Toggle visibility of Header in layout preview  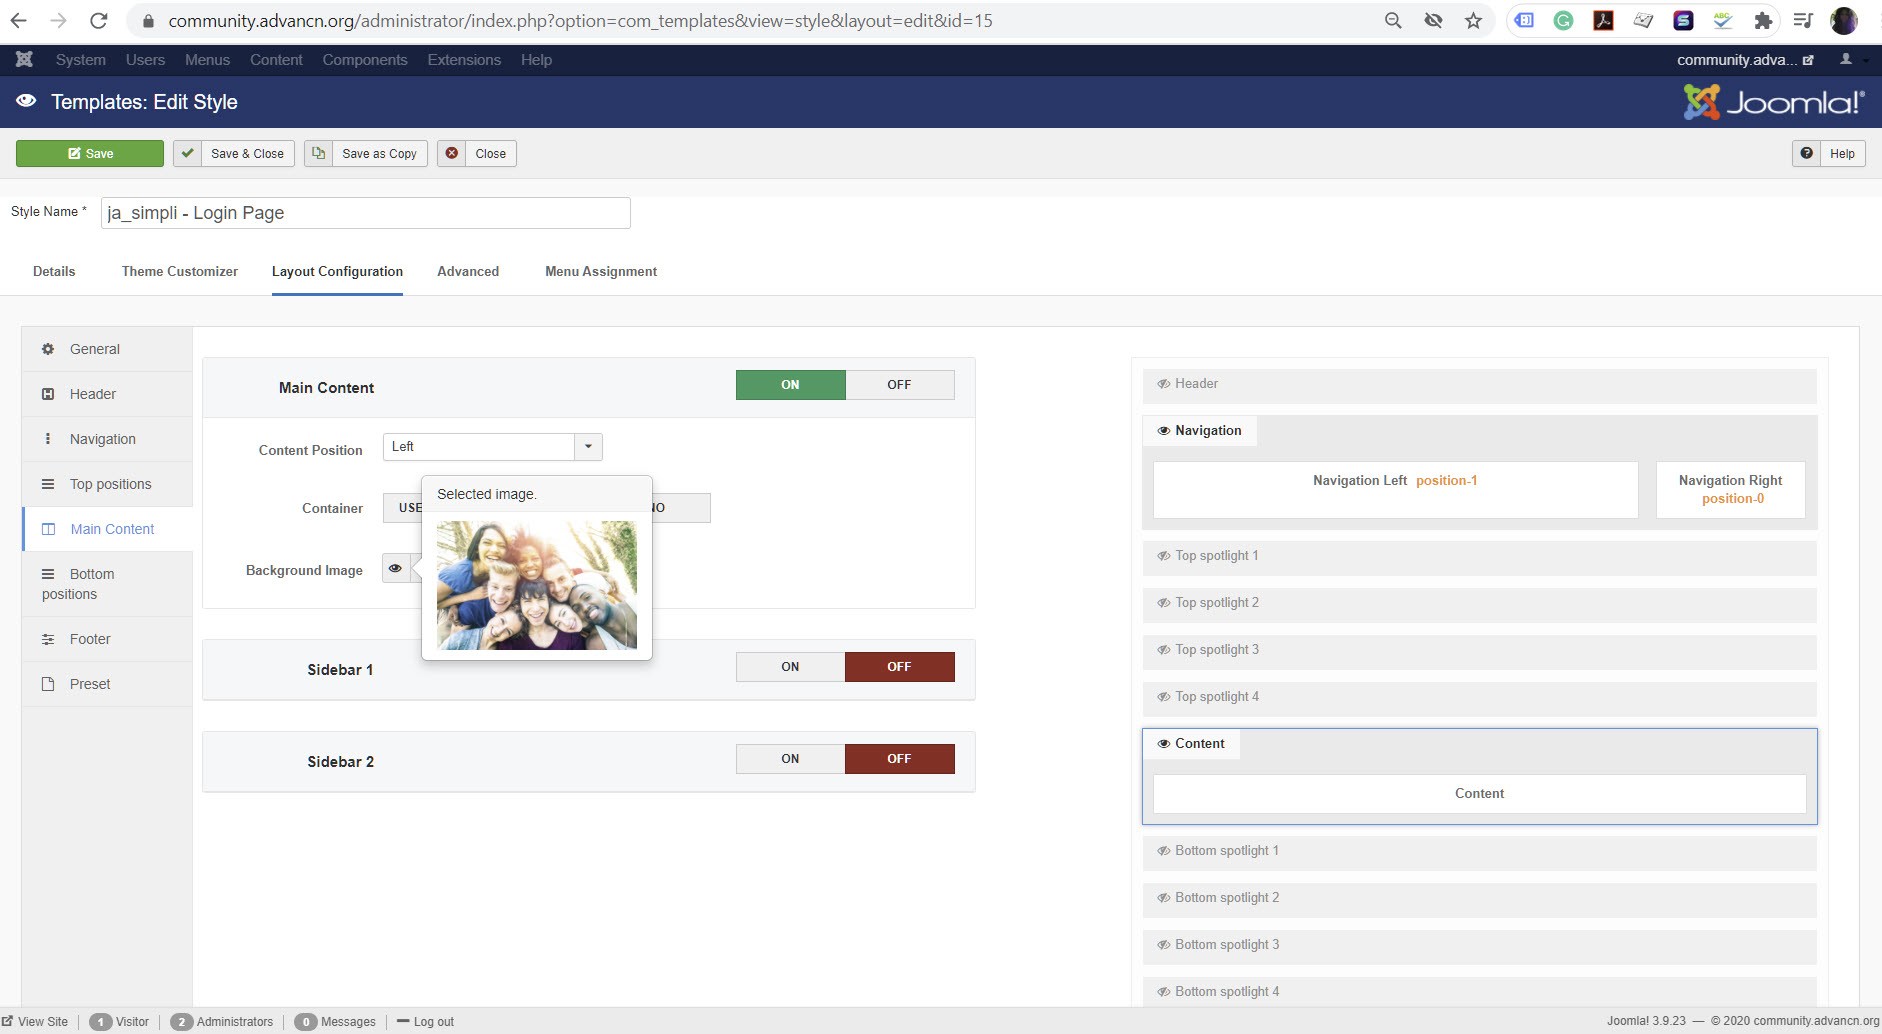click(1163, 384)
